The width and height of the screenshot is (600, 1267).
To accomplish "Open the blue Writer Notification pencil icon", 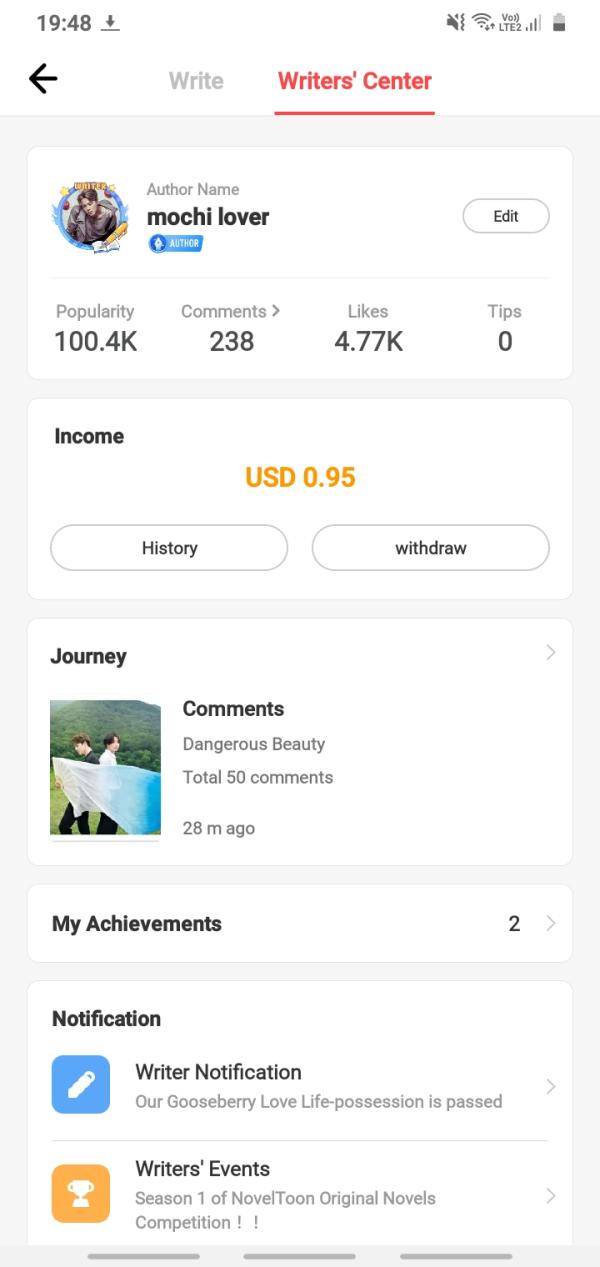I will click(x=81, y=1085).
